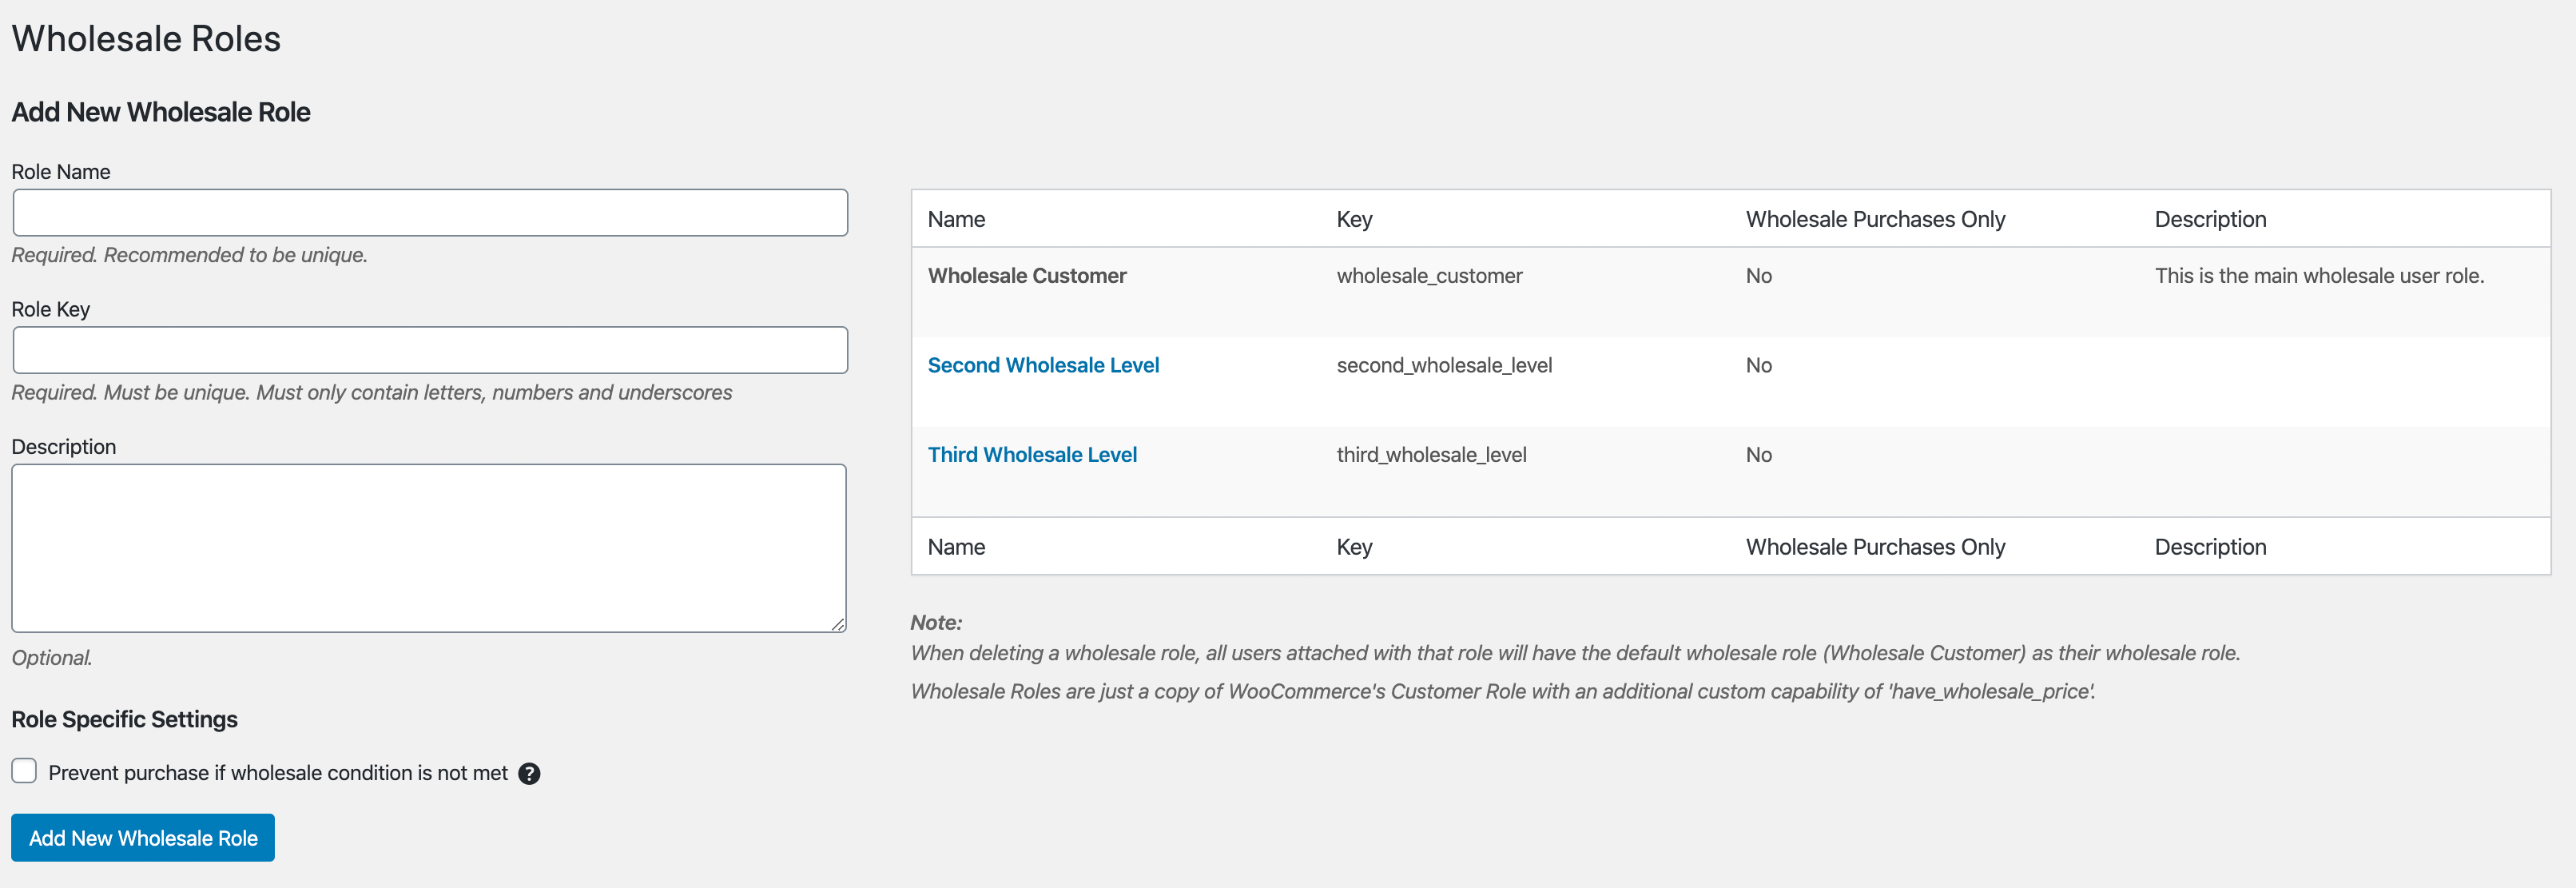The image size is (2576, 888).
Task: Click the top Key column header
Action: 1354,219
